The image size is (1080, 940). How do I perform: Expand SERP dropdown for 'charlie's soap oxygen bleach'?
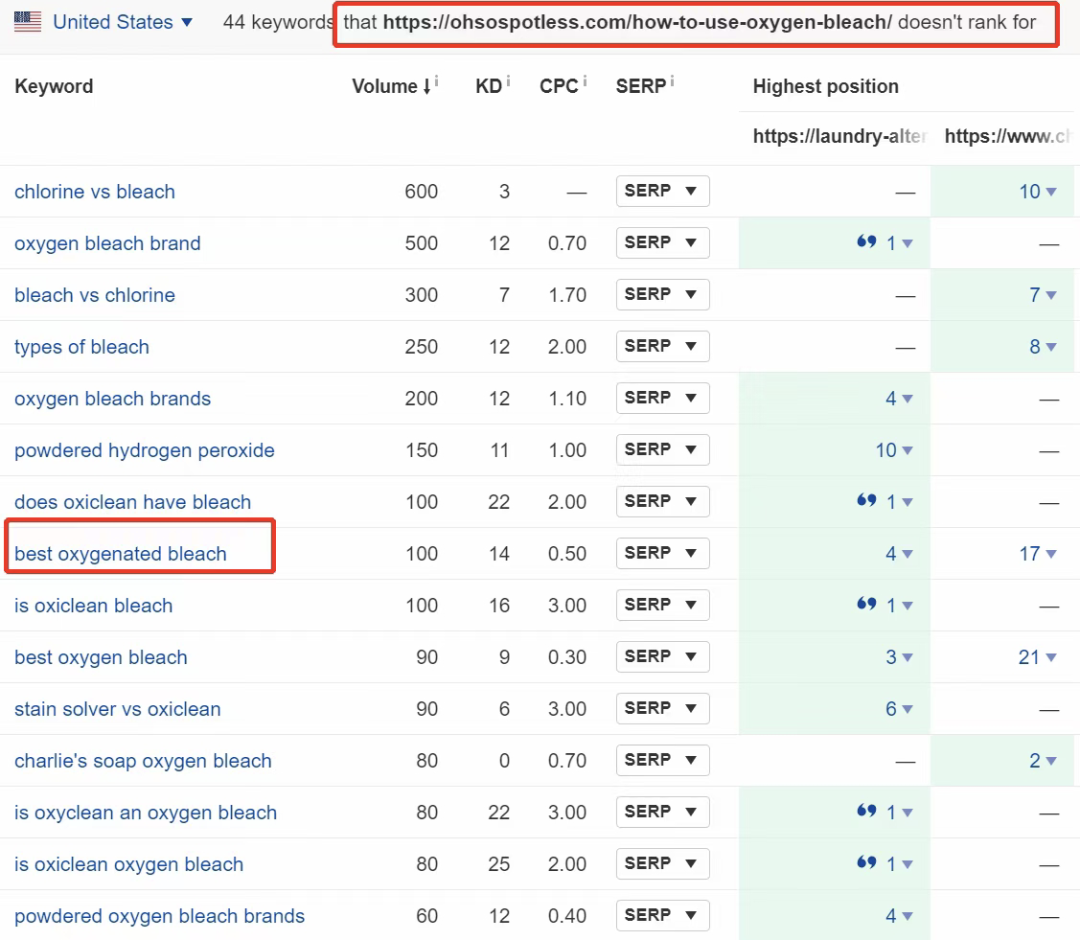point(662,760)
